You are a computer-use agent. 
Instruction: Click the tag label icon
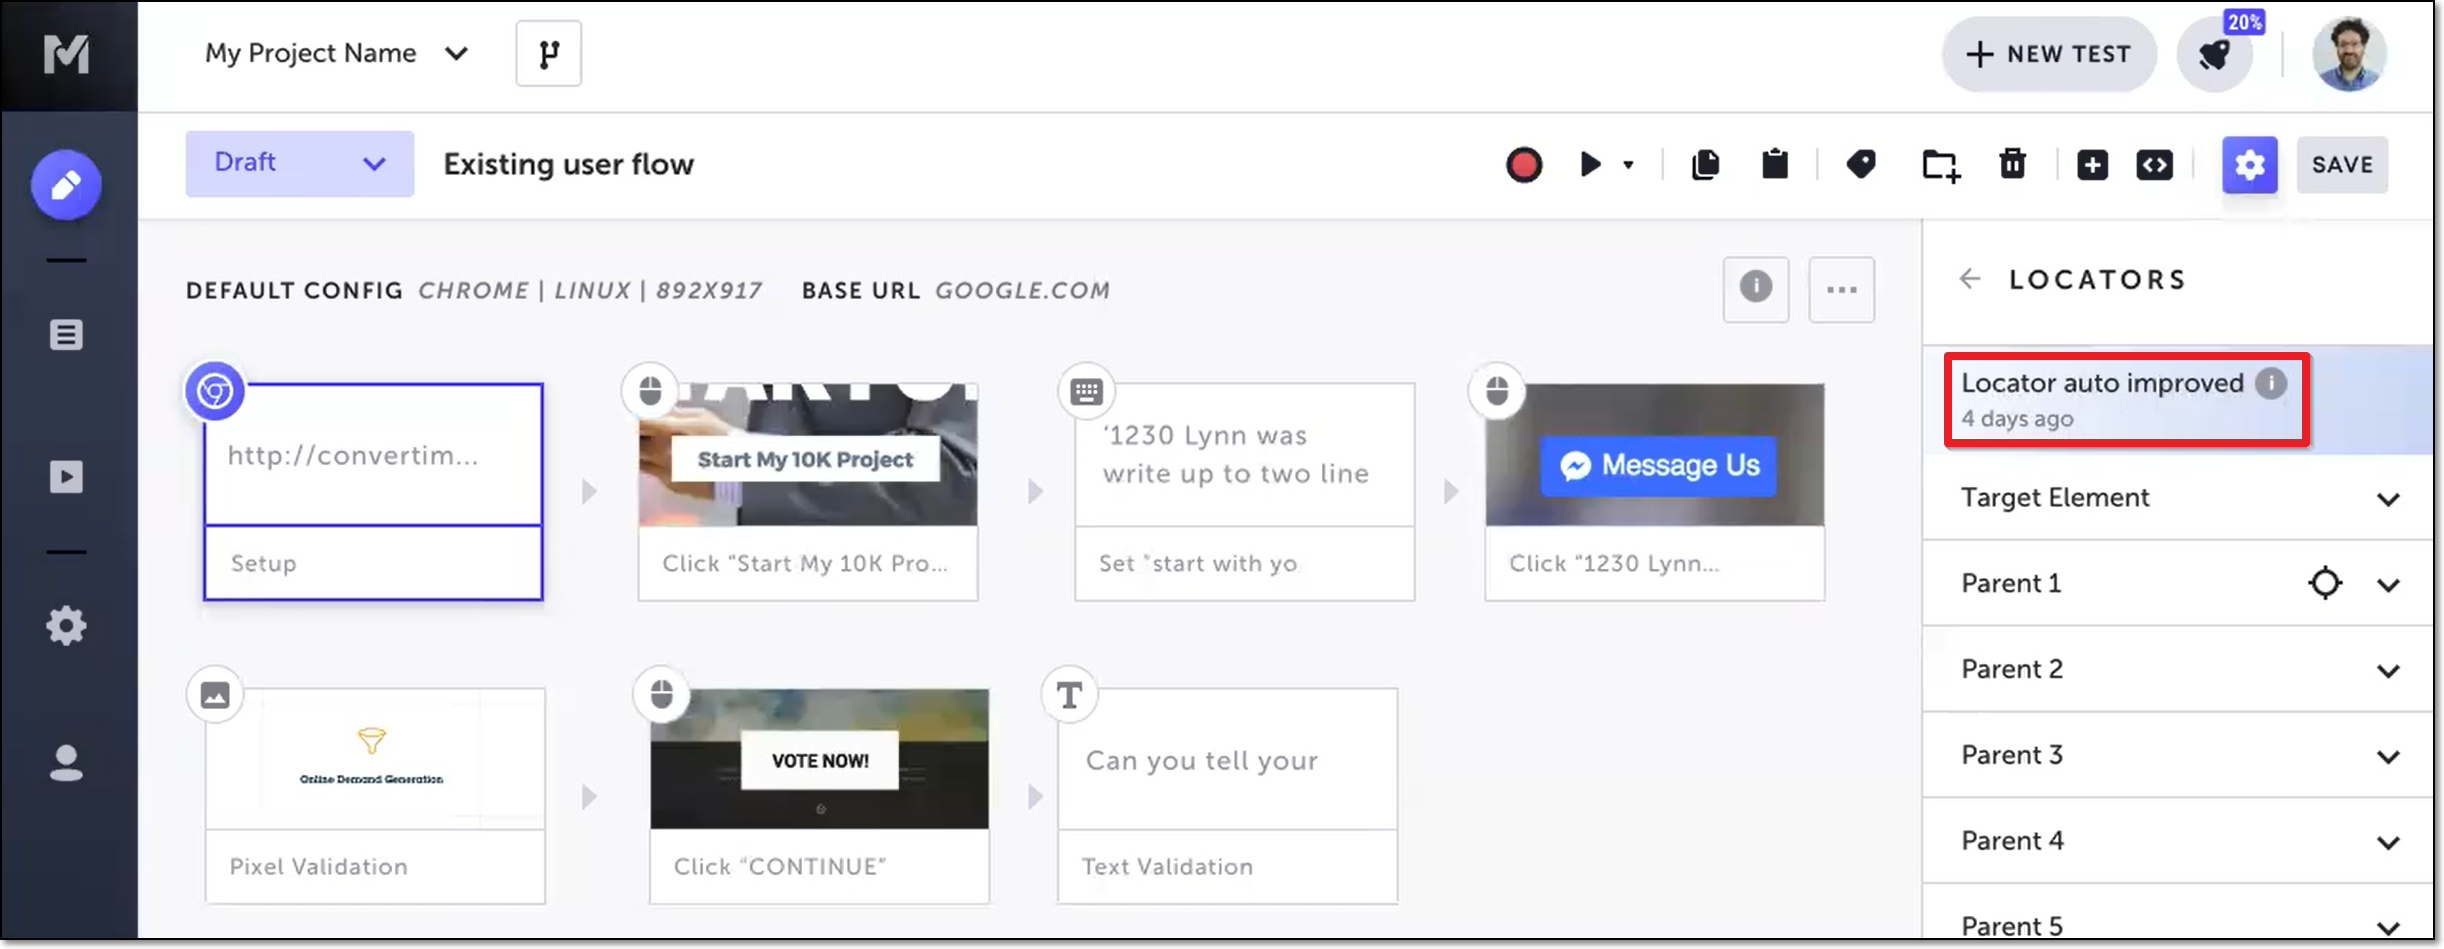[x=1861, y=164]
